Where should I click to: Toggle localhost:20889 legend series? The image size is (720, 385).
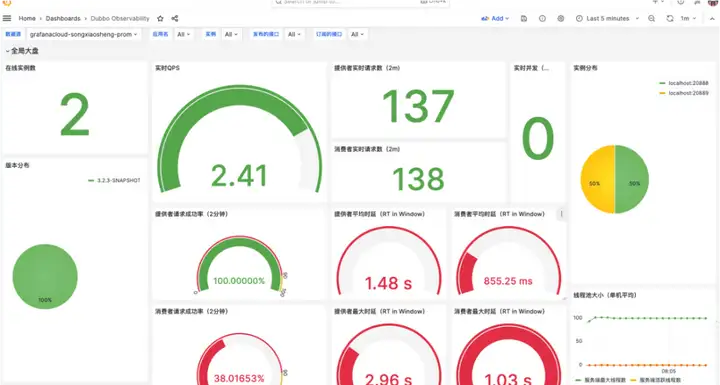(684, 93)
